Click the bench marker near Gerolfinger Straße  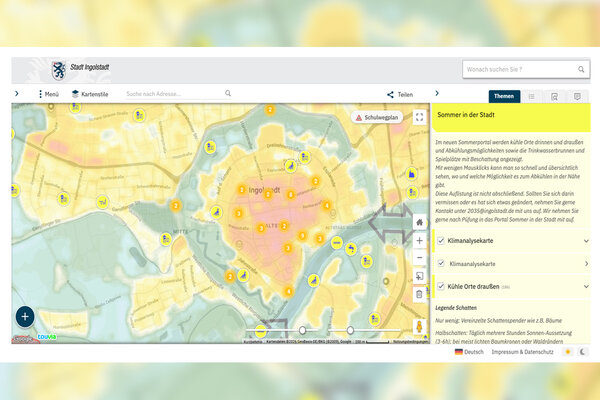[x=102, y=202]
